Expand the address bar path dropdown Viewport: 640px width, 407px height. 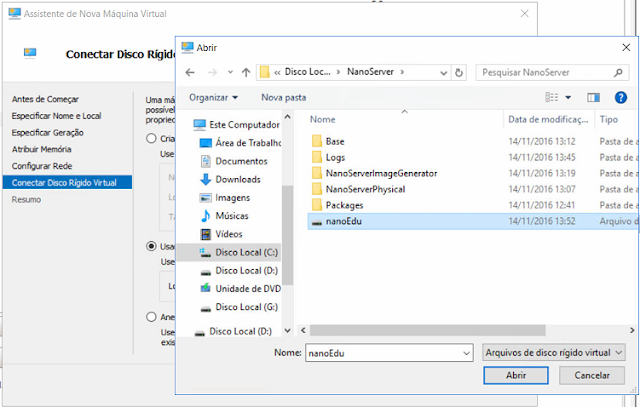click(x=444, y=73)
